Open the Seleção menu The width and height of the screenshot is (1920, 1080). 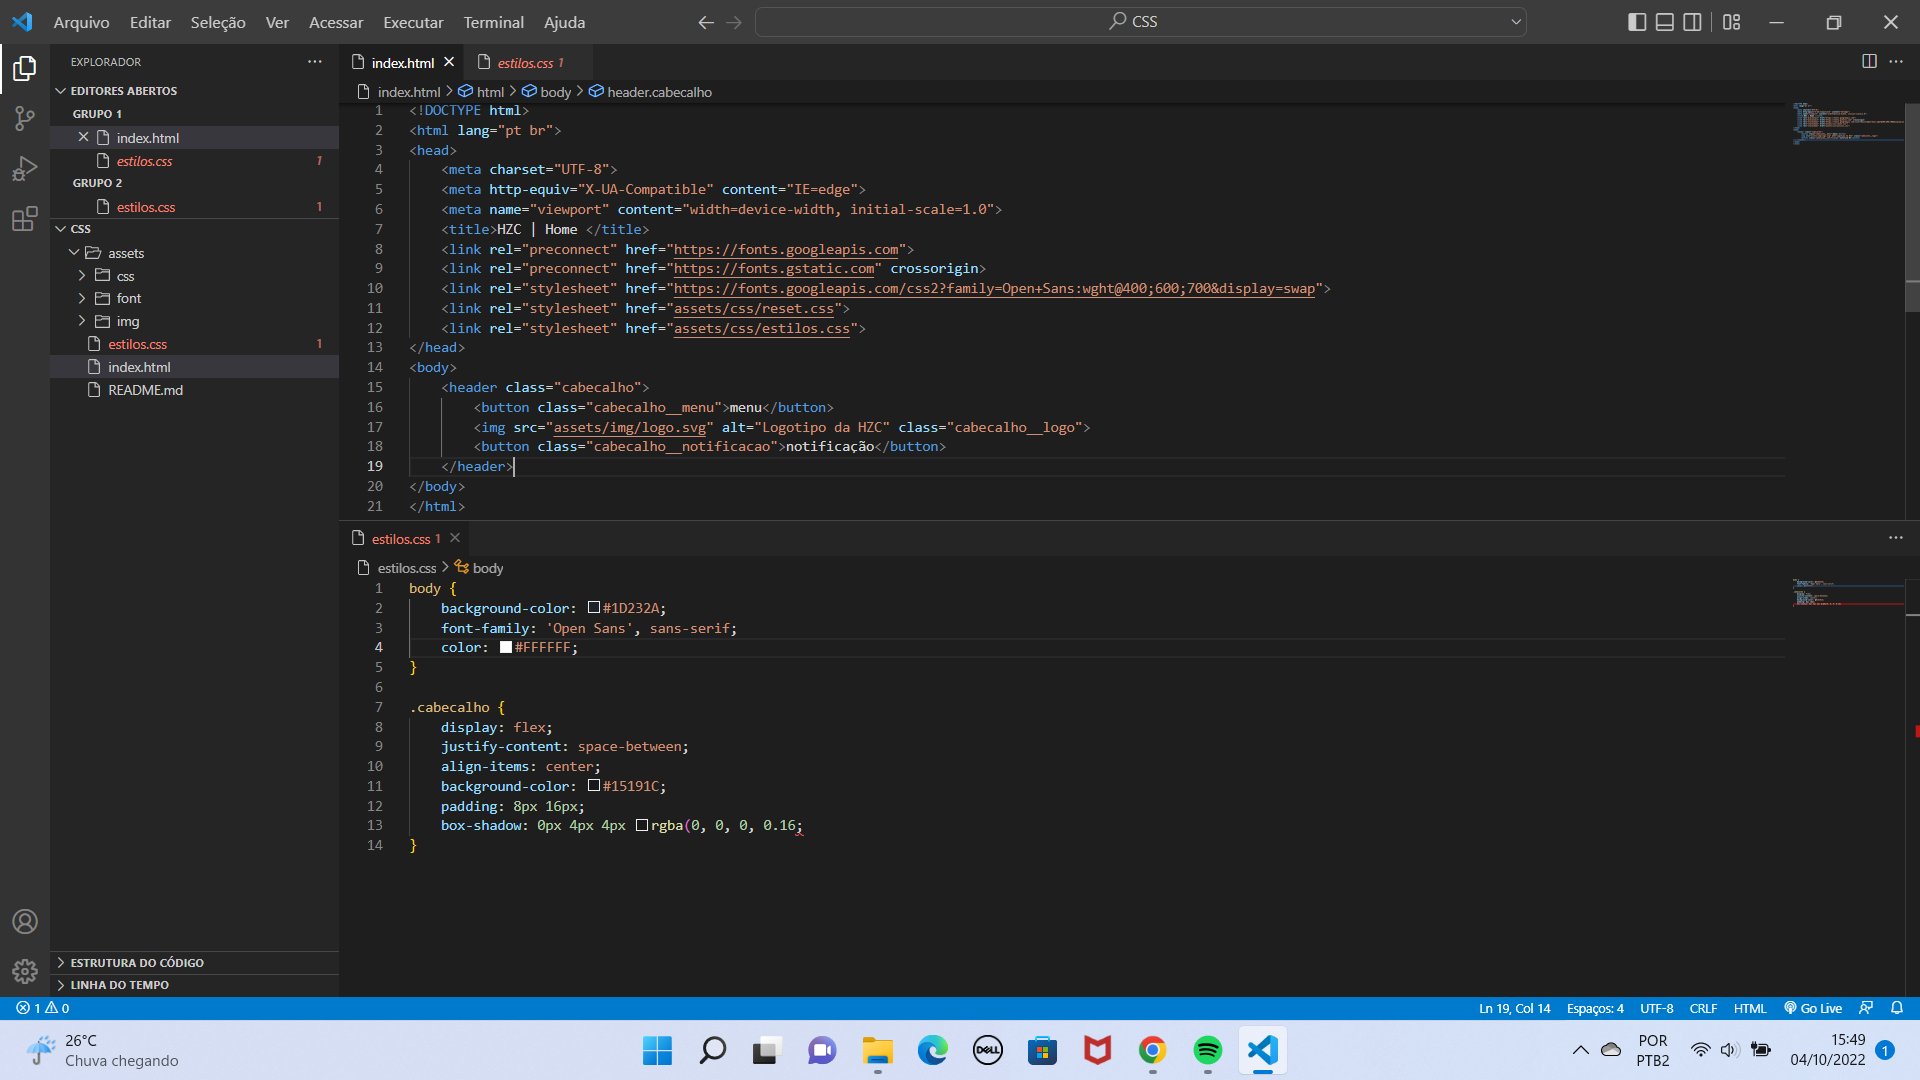pyautogui.click(x=218, y=22)
